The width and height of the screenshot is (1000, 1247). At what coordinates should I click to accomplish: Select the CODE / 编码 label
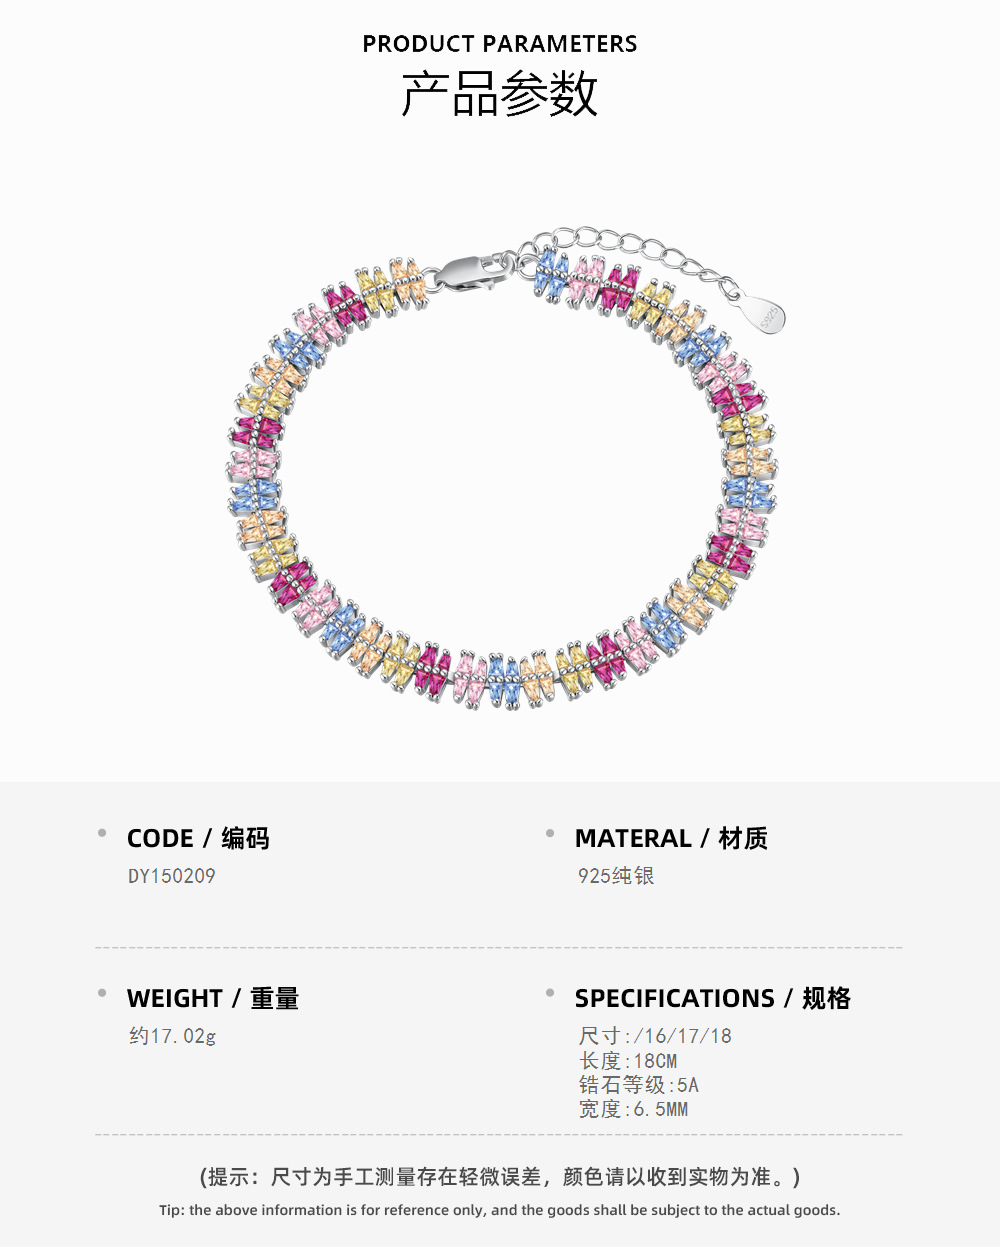pos(198,838)
